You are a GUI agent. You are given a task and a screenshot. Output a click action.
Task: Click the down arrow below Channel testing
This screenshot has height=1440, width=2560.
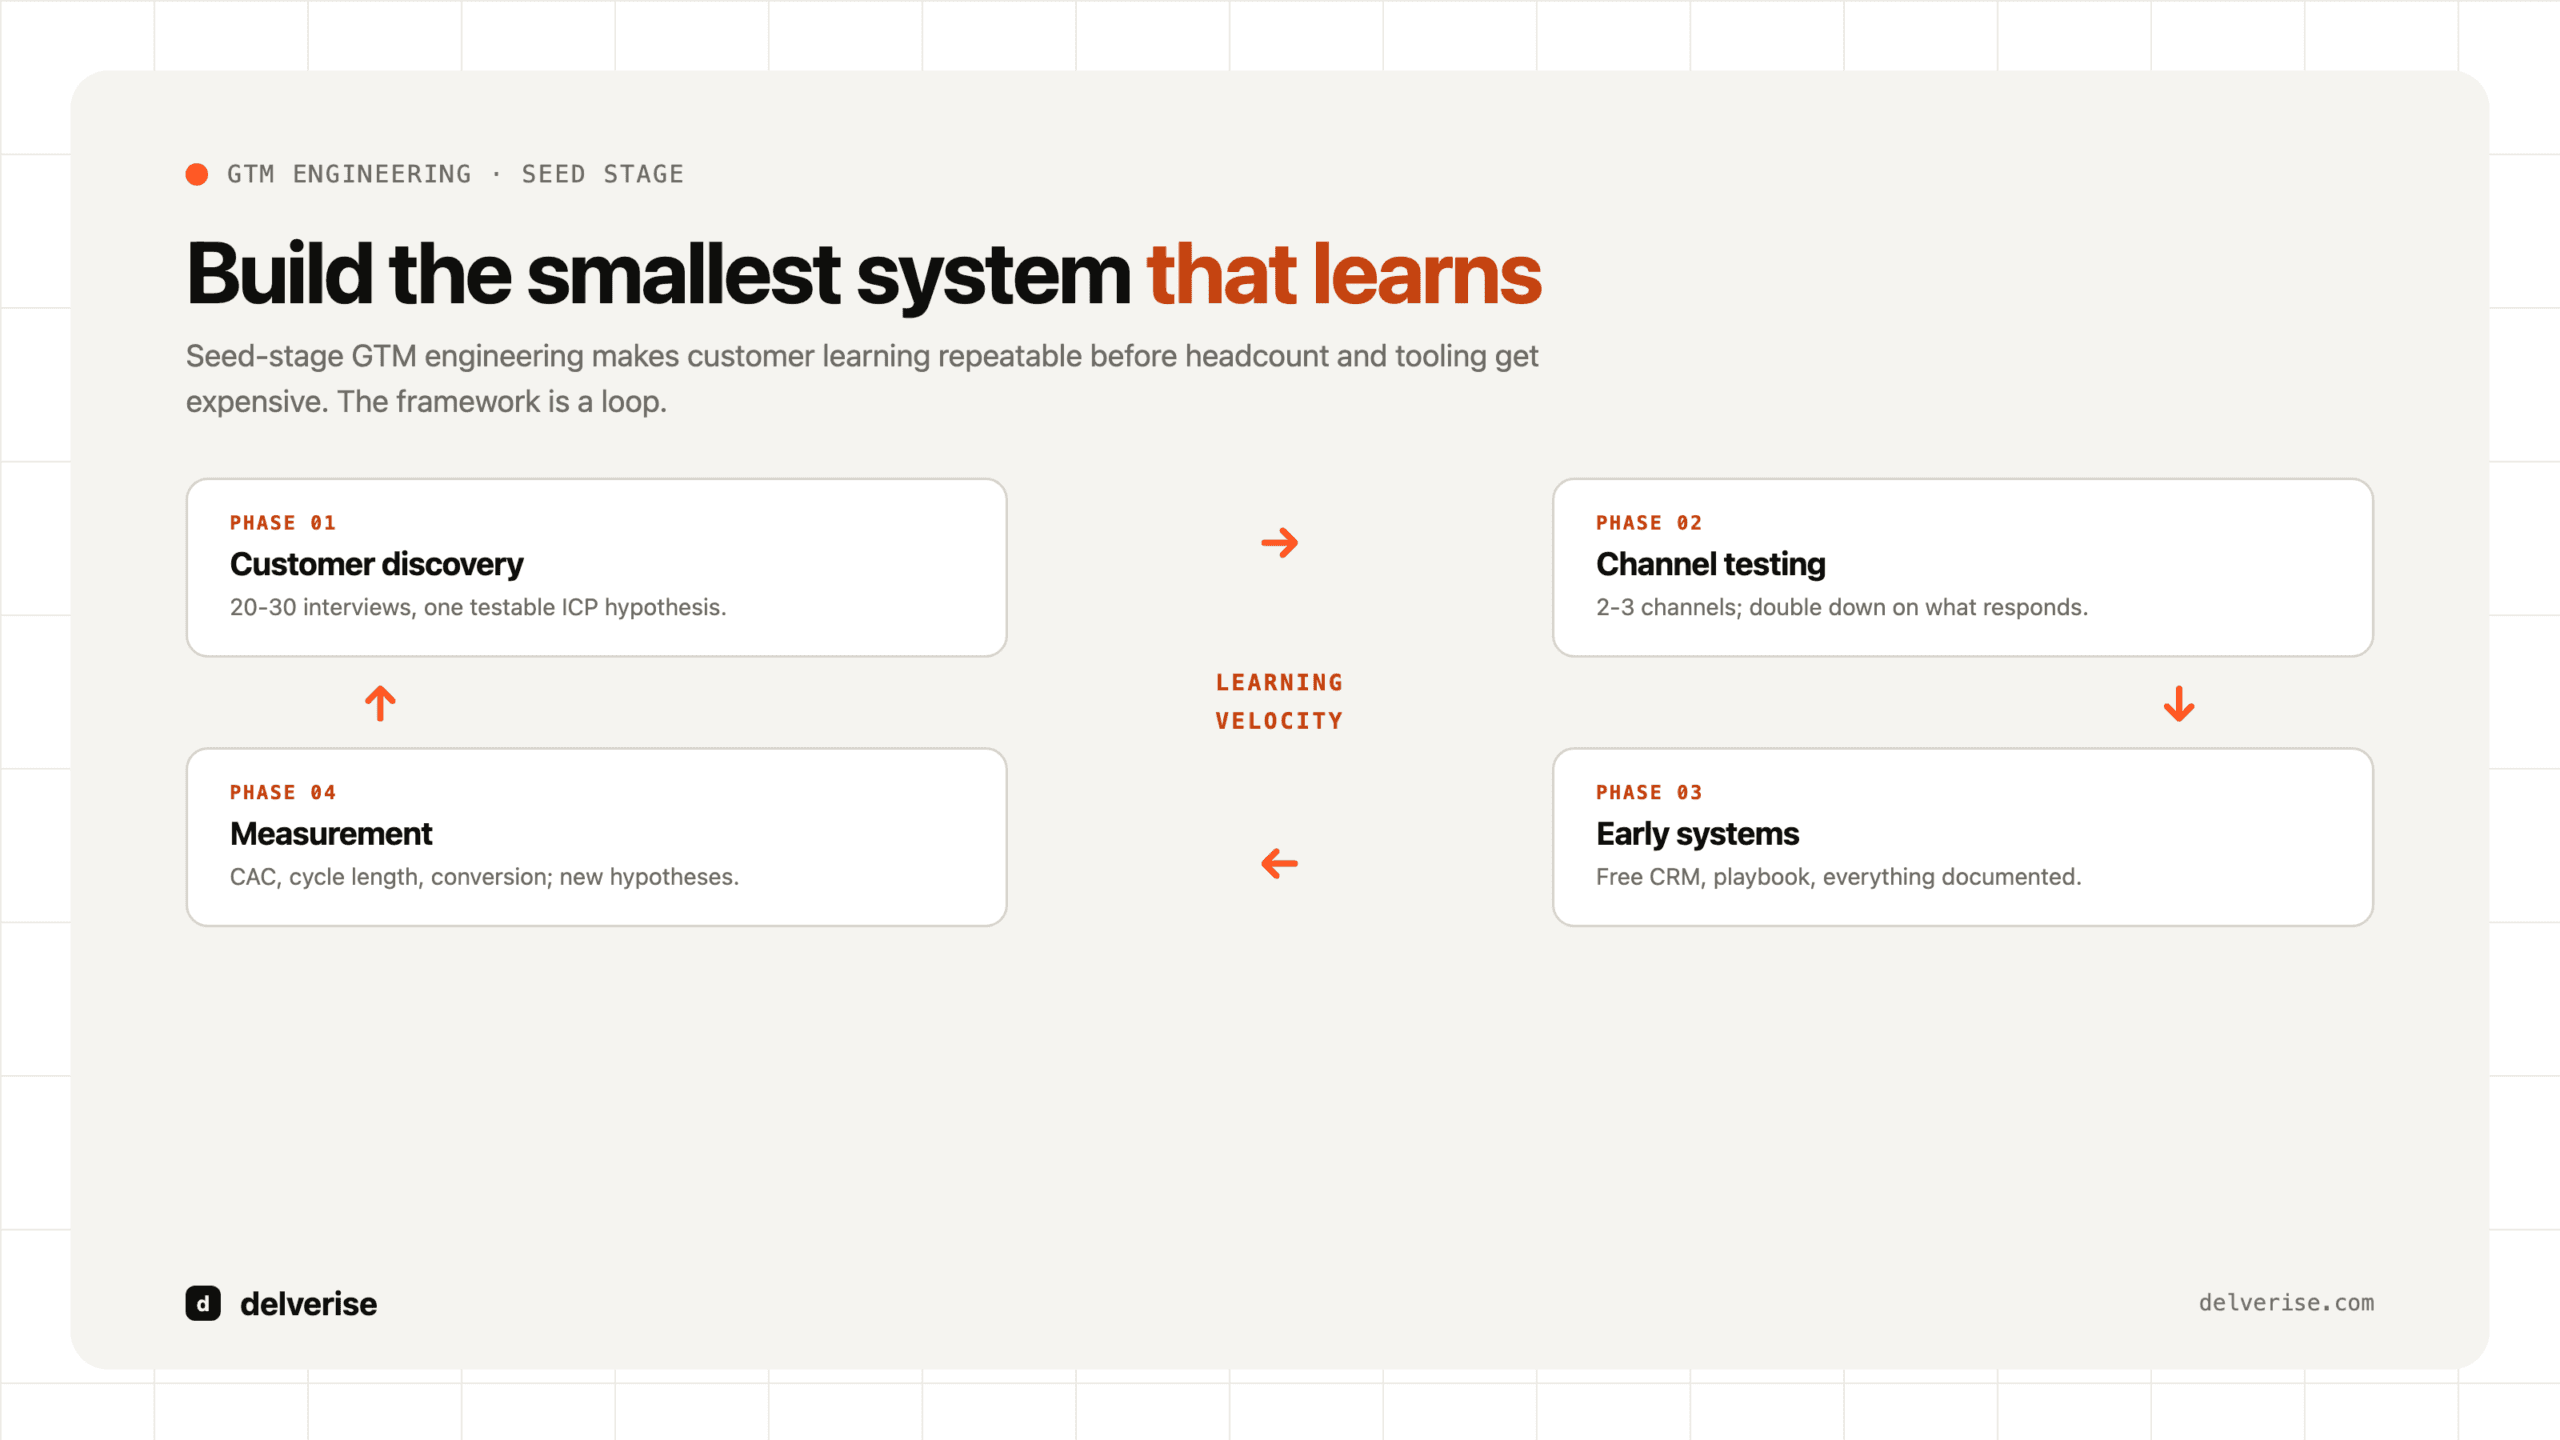2179,704
